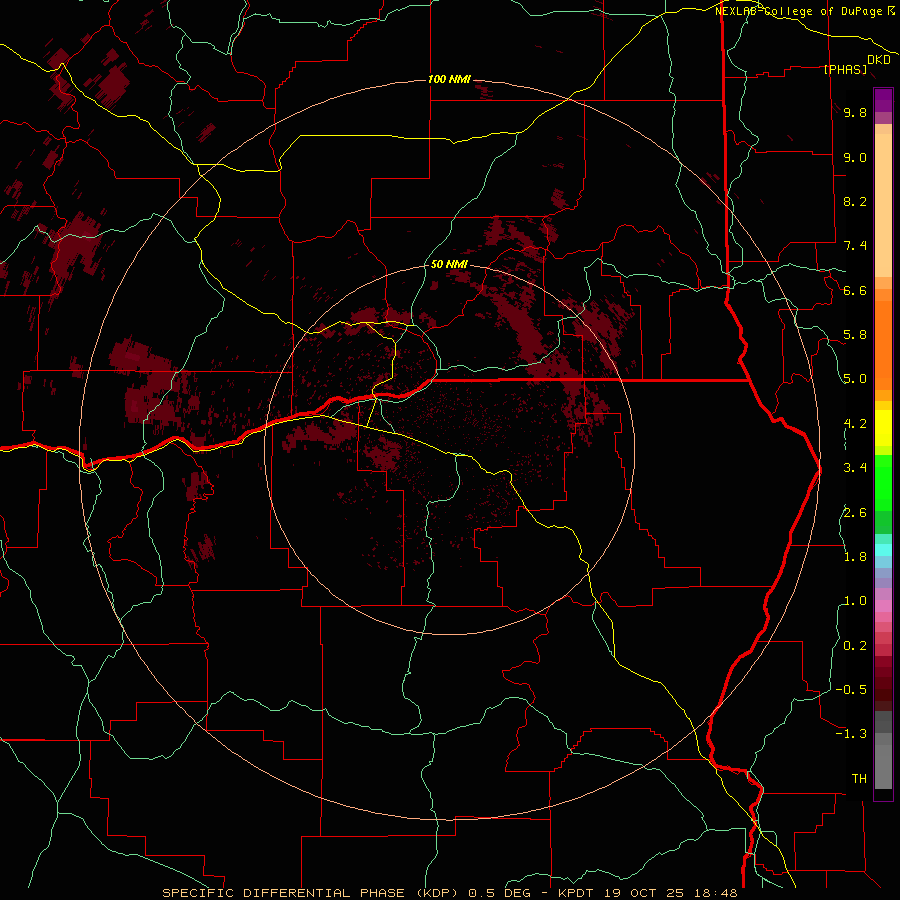Click the Specific Differential Phase caption at the bottom
This screenshot has height=900, width=900.
coord(449,893)
